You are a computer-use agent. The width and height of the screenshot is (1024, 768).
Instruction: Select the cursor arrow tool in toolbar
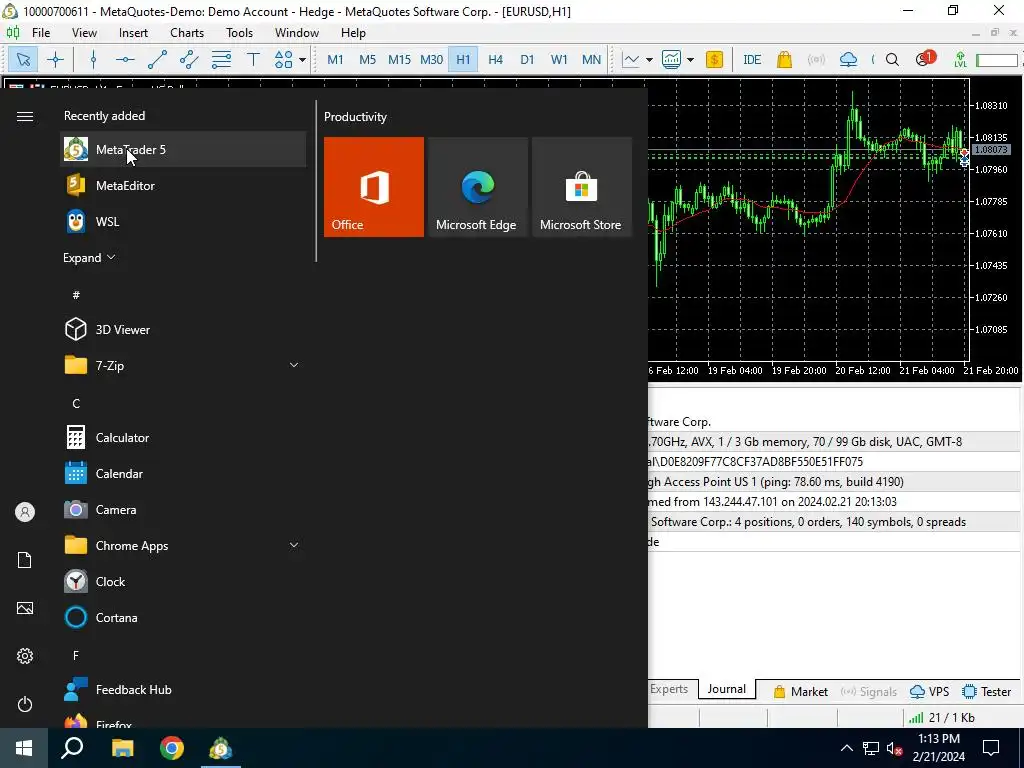(x=24, y=59)
